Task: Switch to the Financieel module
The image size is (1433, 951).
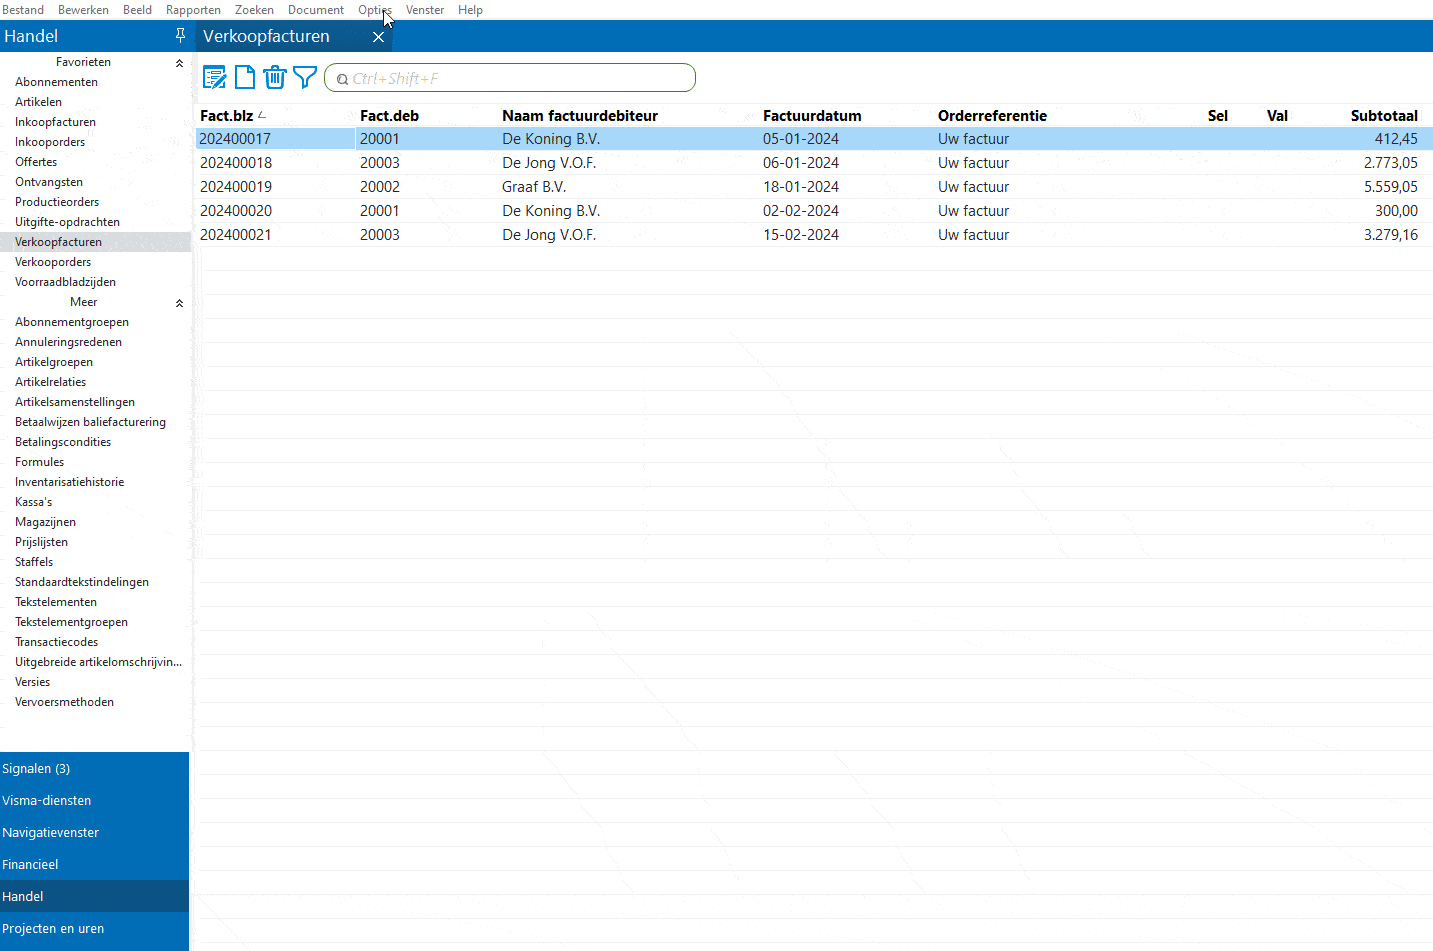Action: tap(94, 865)
